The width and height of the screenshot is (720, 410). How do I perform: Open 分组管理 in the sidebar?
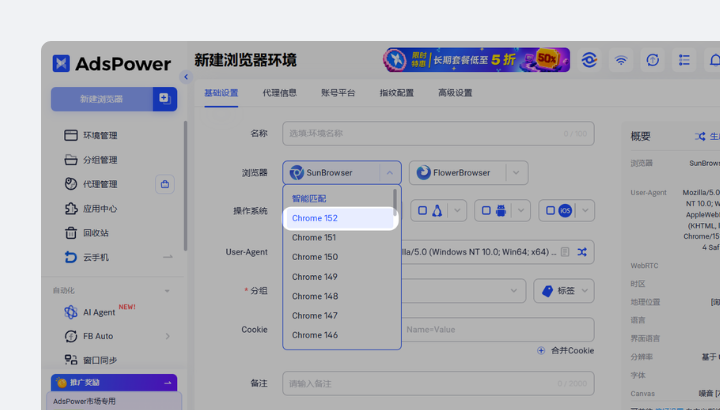(90, 160)
